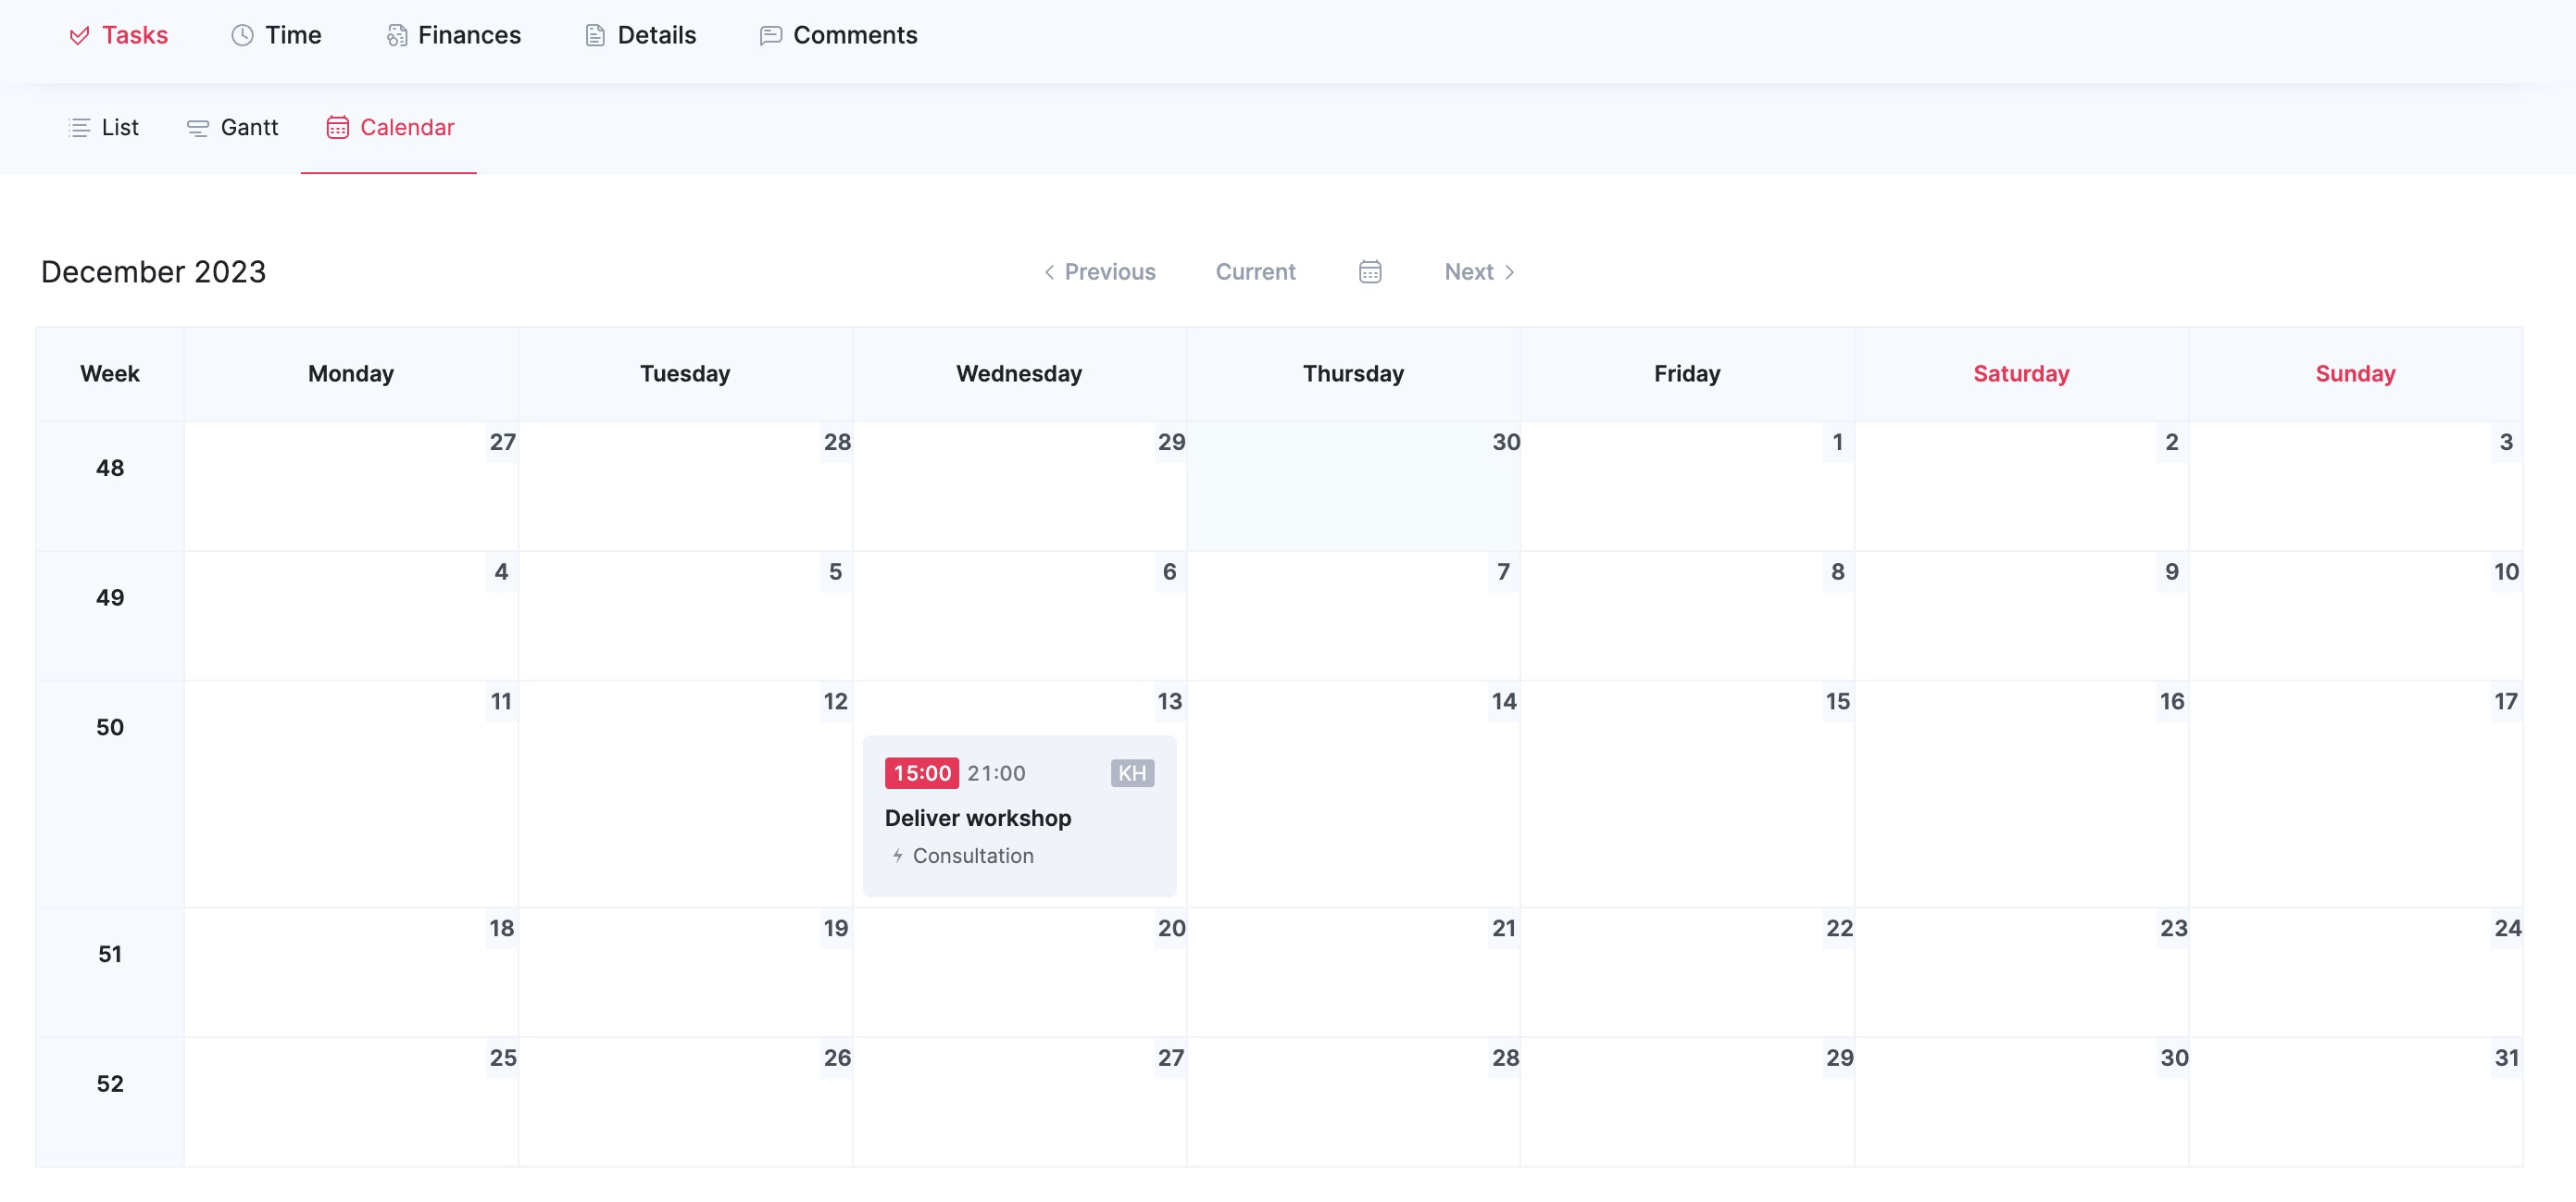Select day 22 on Friday
The height and width of the screenshot is (1202, 2576).
click(1687, 972)
